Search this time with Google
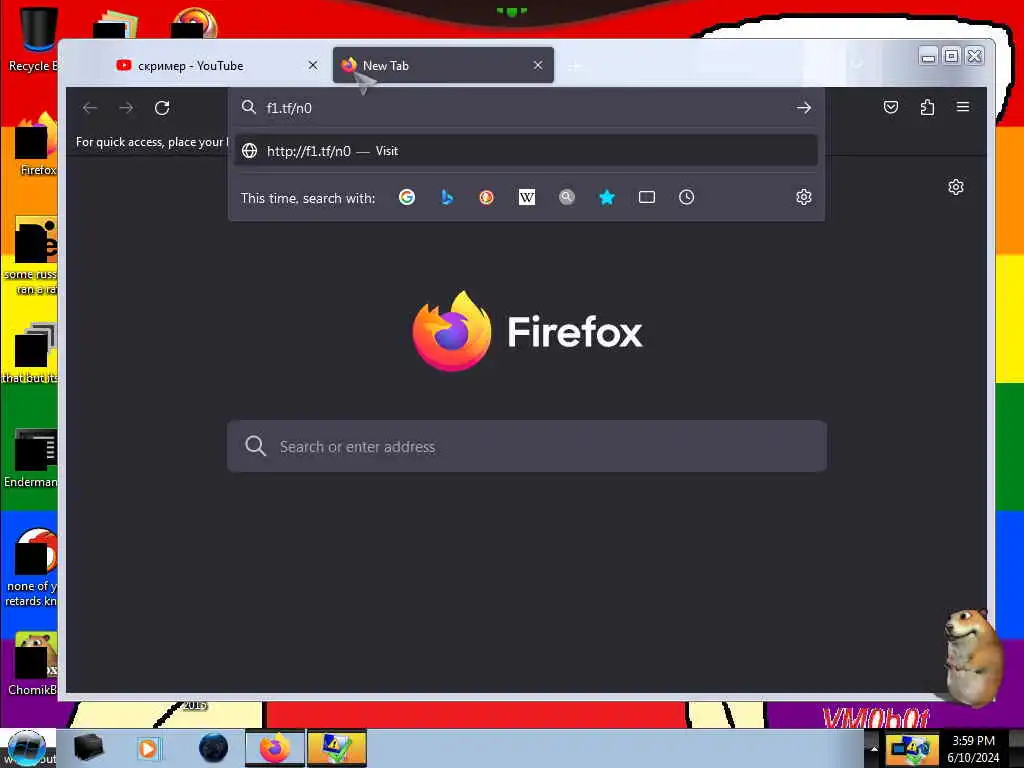 (x=407, y=197)
